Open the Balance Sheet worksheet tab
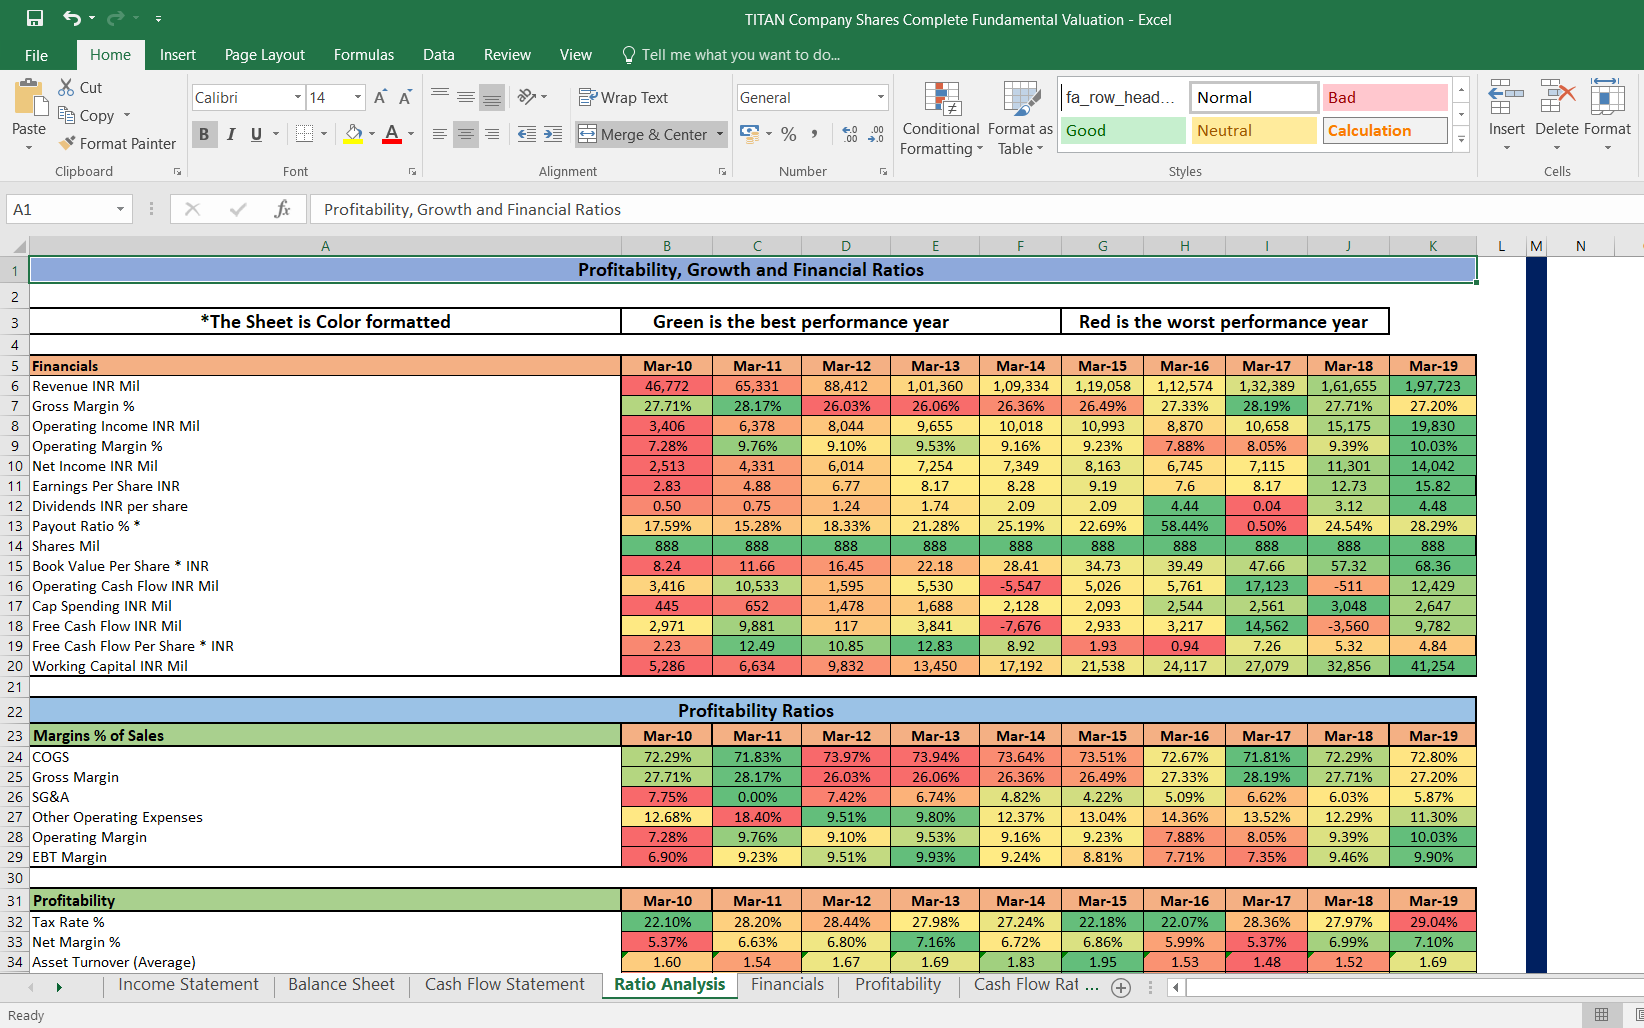The width and height of the screenshot is (1644, 1028). coord(341,984)
